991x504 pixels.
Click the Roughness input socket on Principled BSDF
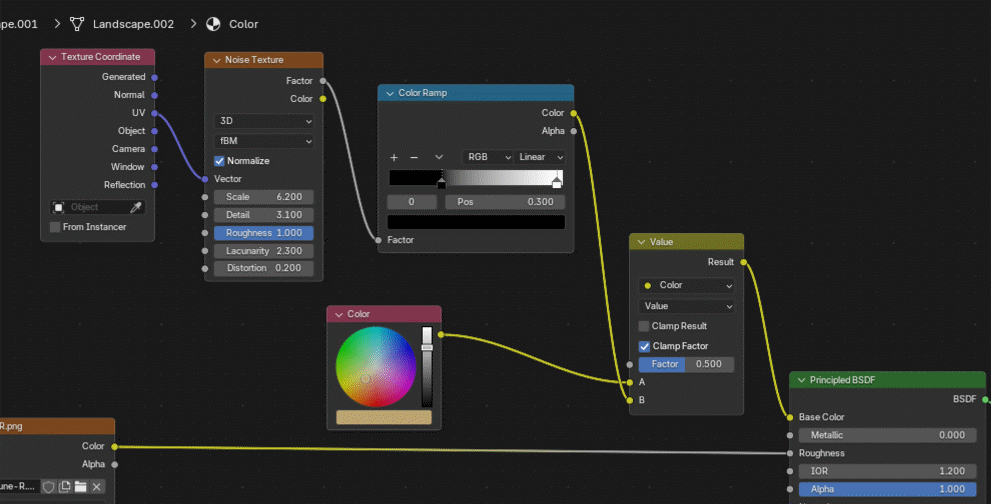(790, 453)
